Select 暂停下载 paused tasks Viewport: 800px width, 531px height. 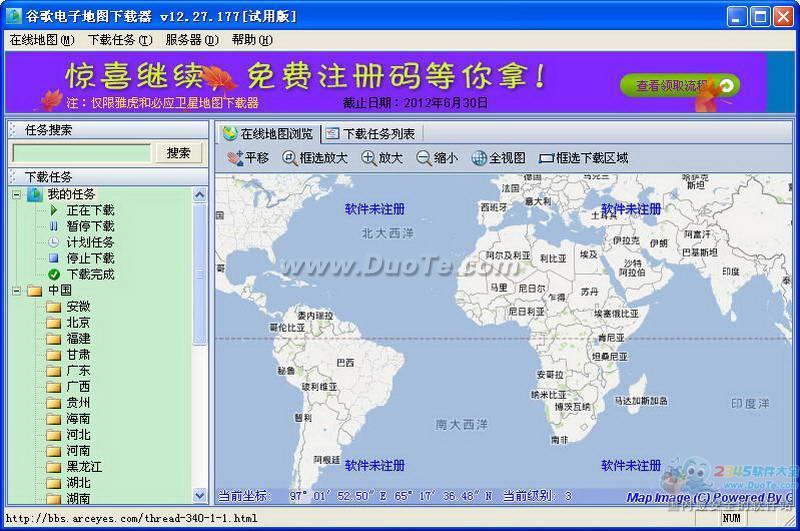coord(90,226)
